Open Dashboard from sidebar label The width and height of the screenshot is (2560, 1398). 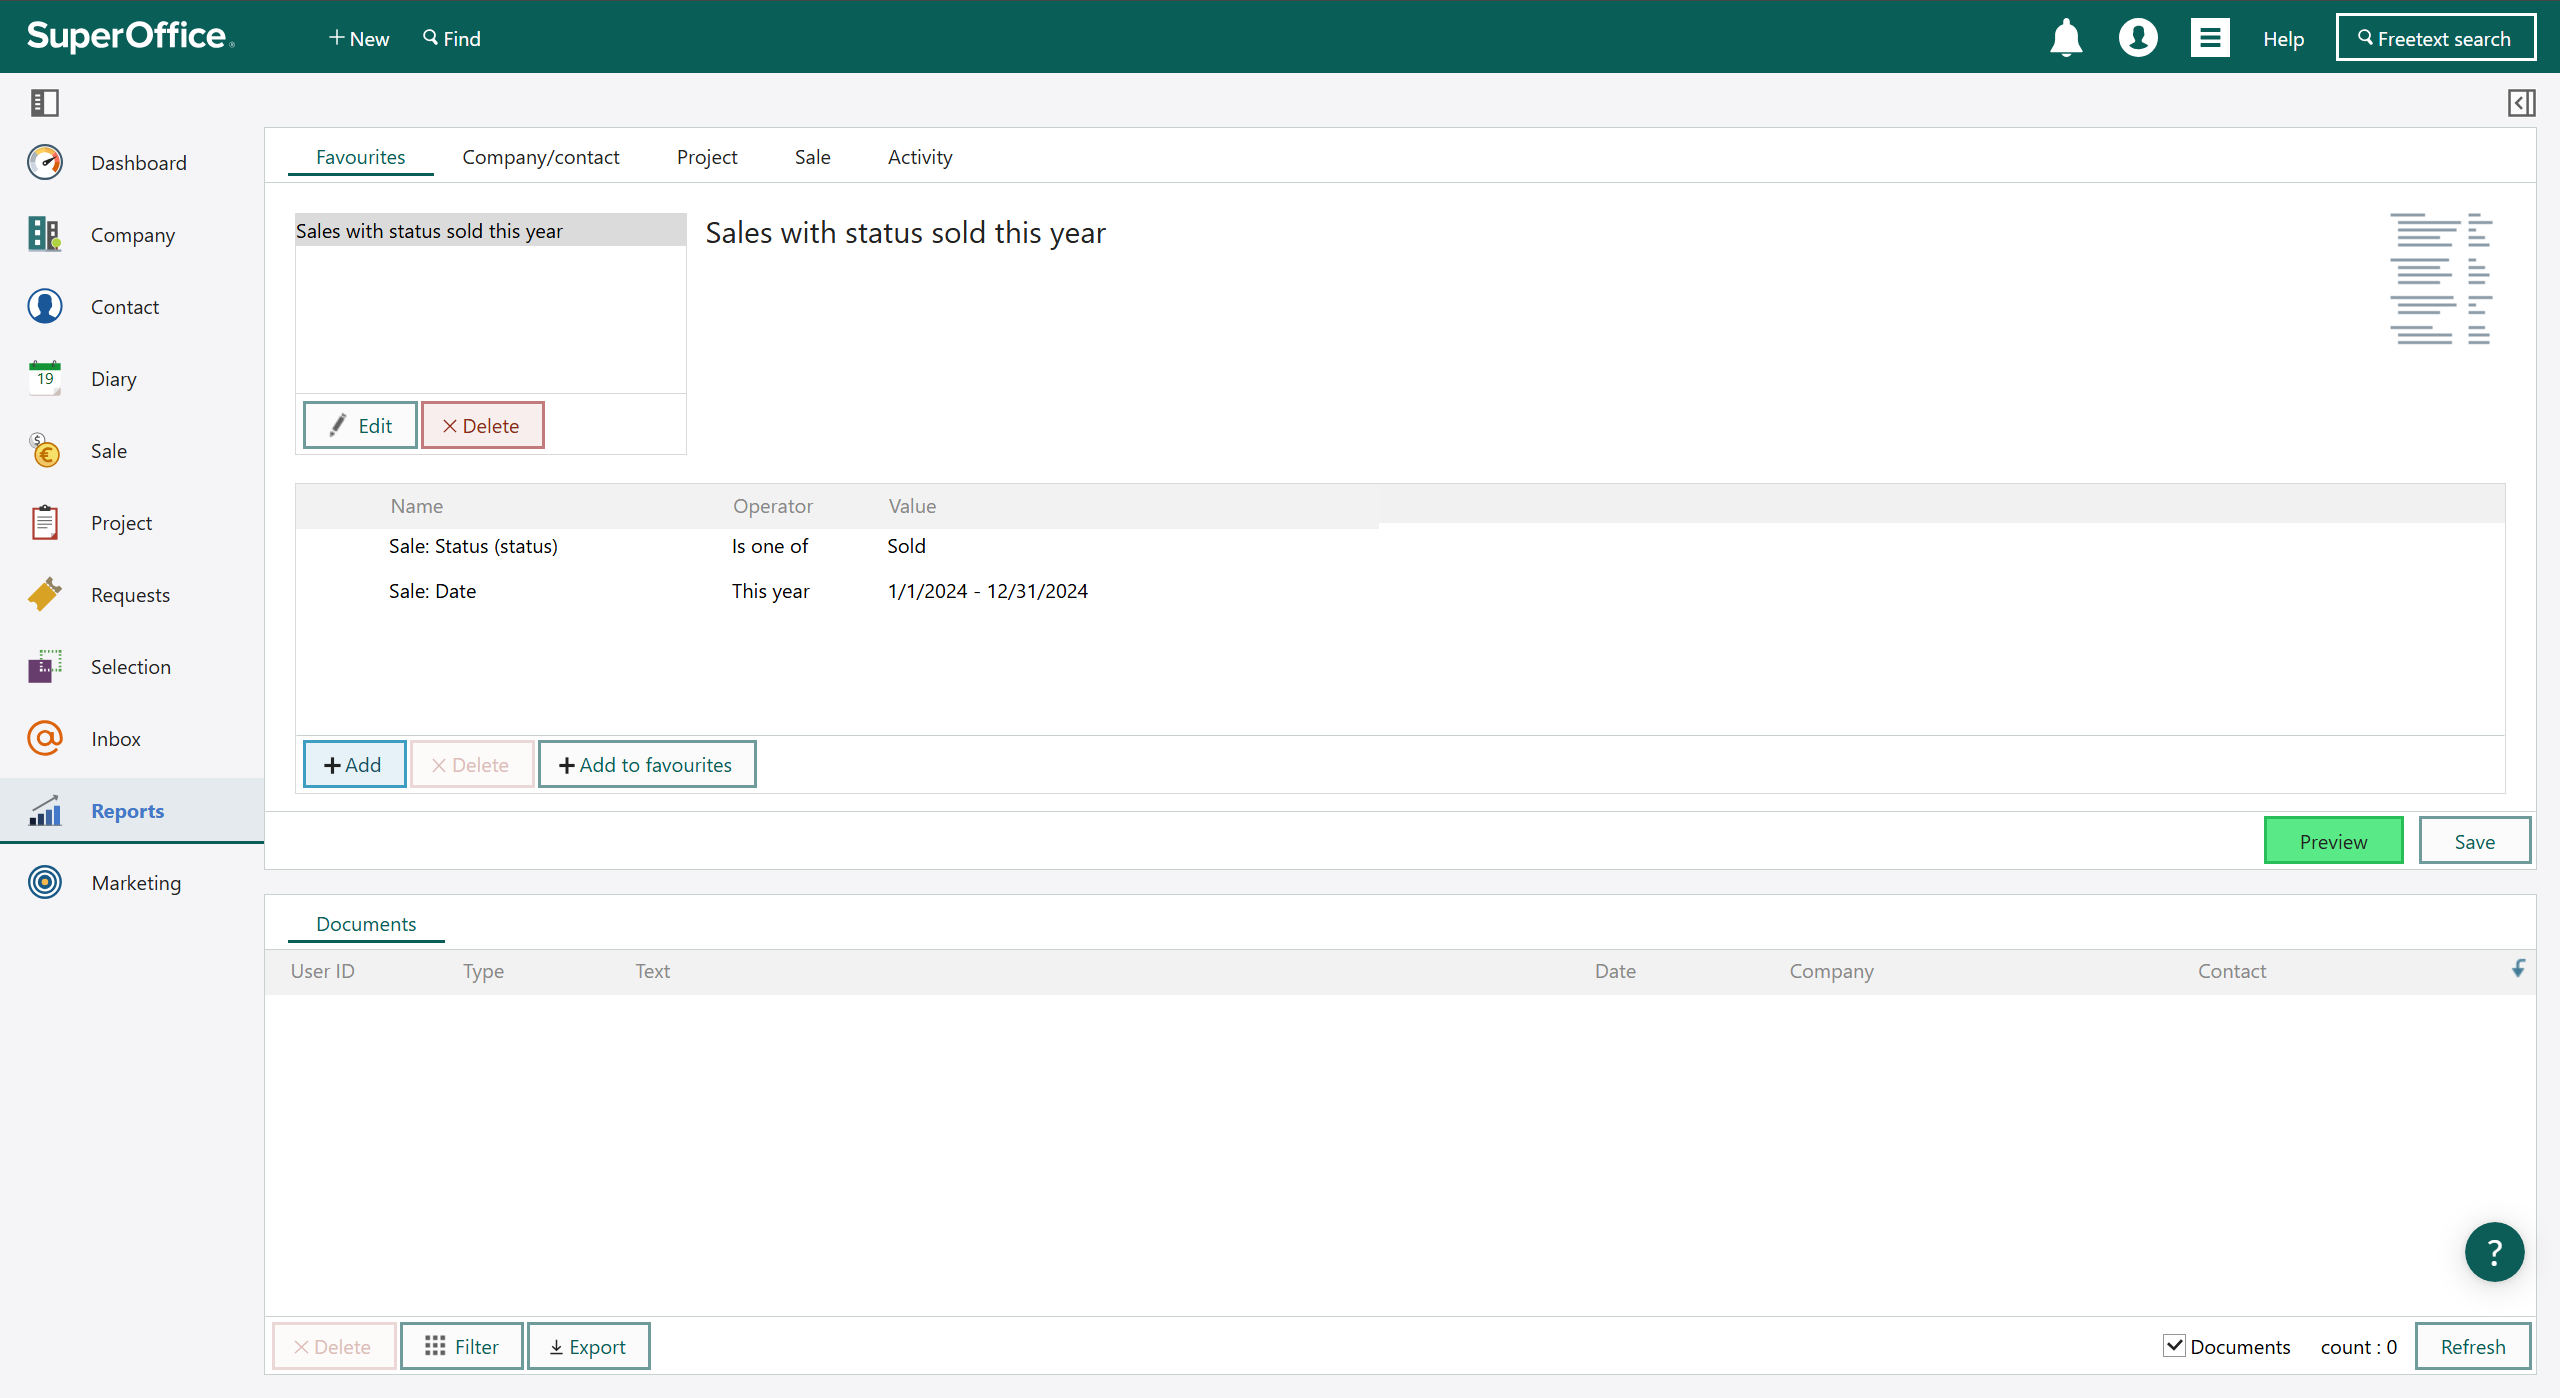pos(139,163)
